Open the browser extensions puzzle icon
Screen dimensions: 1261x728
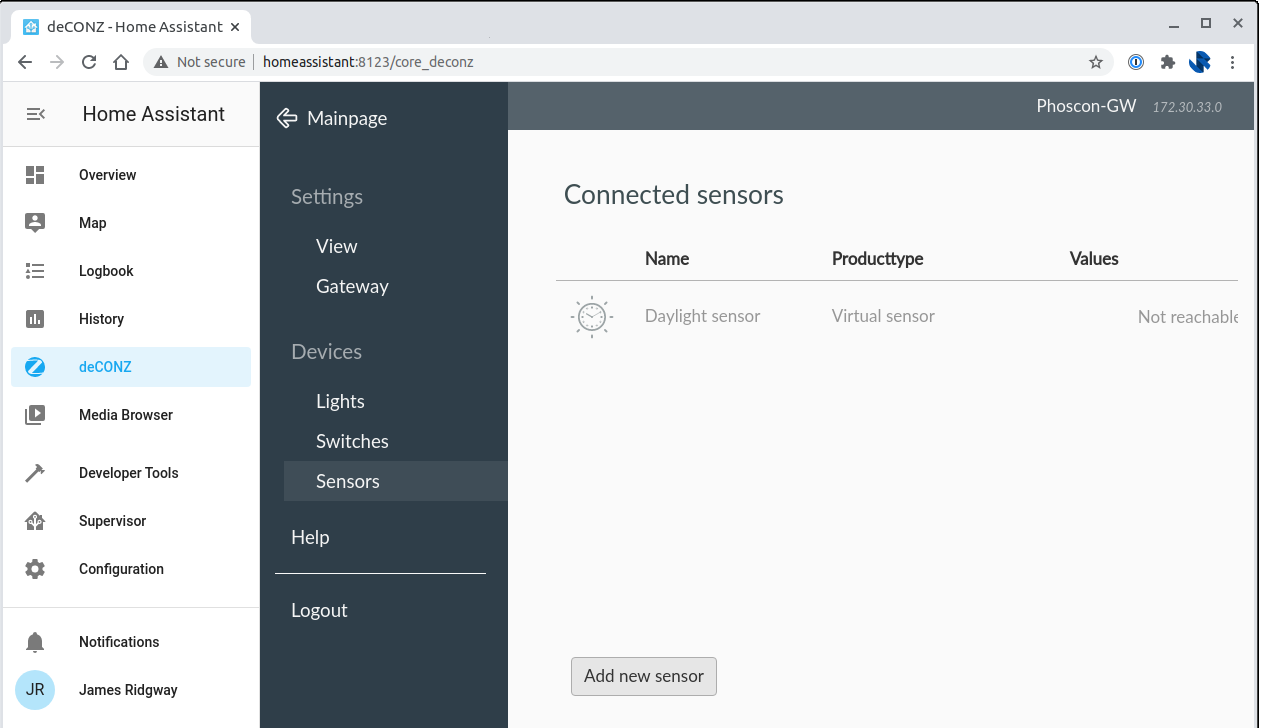pyautogui.click(x=1167, y=62)
